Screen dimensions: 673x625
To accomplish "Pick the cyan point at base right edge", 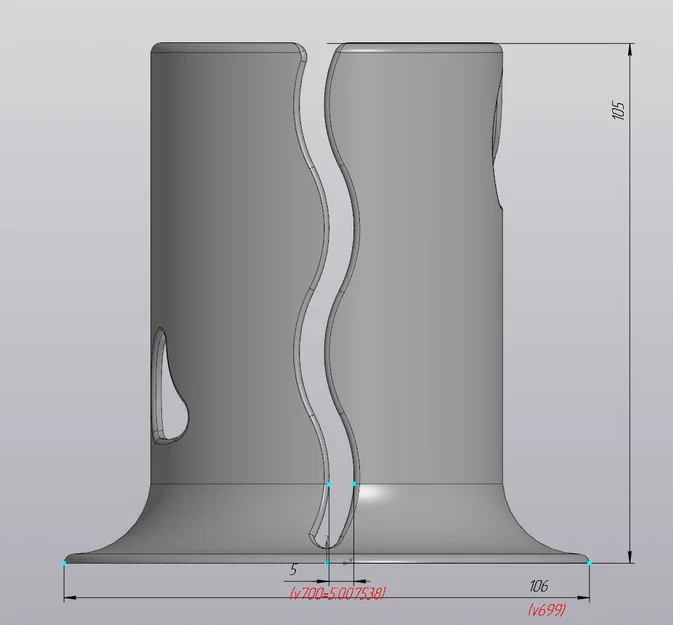I will point(589,563).
